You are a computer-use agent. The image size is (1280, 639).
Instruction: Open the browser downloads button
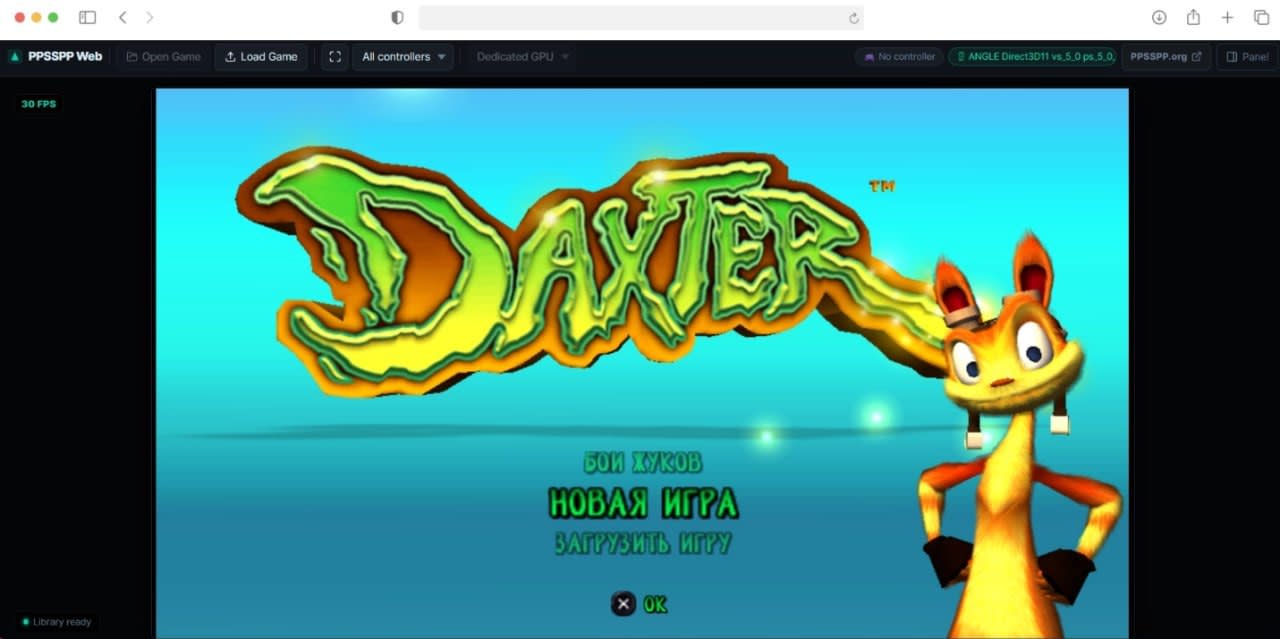[1159, 17]
